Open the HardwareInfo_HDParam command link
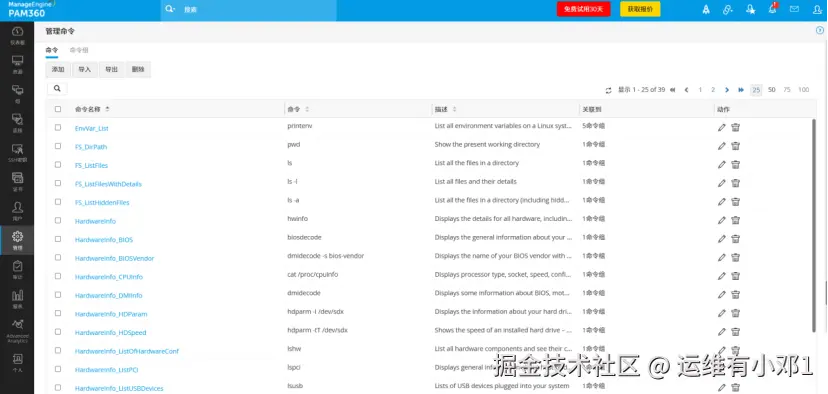Viewport: 828px width, 394px height. click(x=111, y=314)
